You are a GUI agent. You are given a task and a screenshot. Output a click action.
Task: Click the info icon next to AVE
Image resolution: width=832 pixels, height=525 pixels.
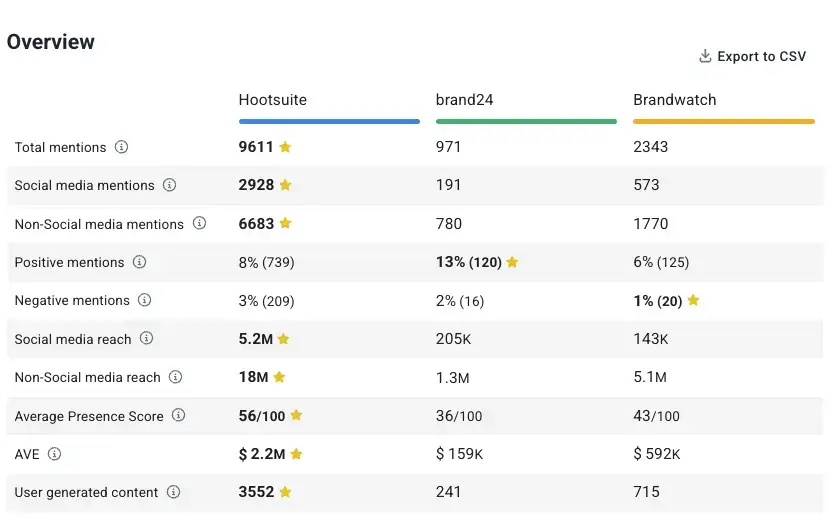coord(54,454)
